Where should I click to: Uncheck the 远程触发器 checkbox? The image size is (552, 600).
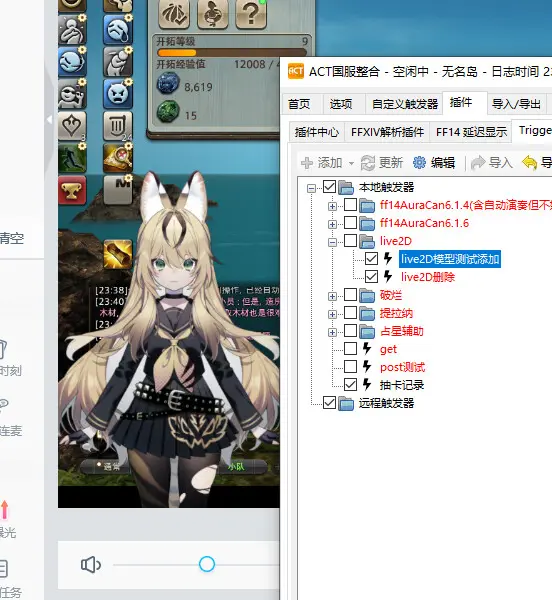click(x=329, y=403)
